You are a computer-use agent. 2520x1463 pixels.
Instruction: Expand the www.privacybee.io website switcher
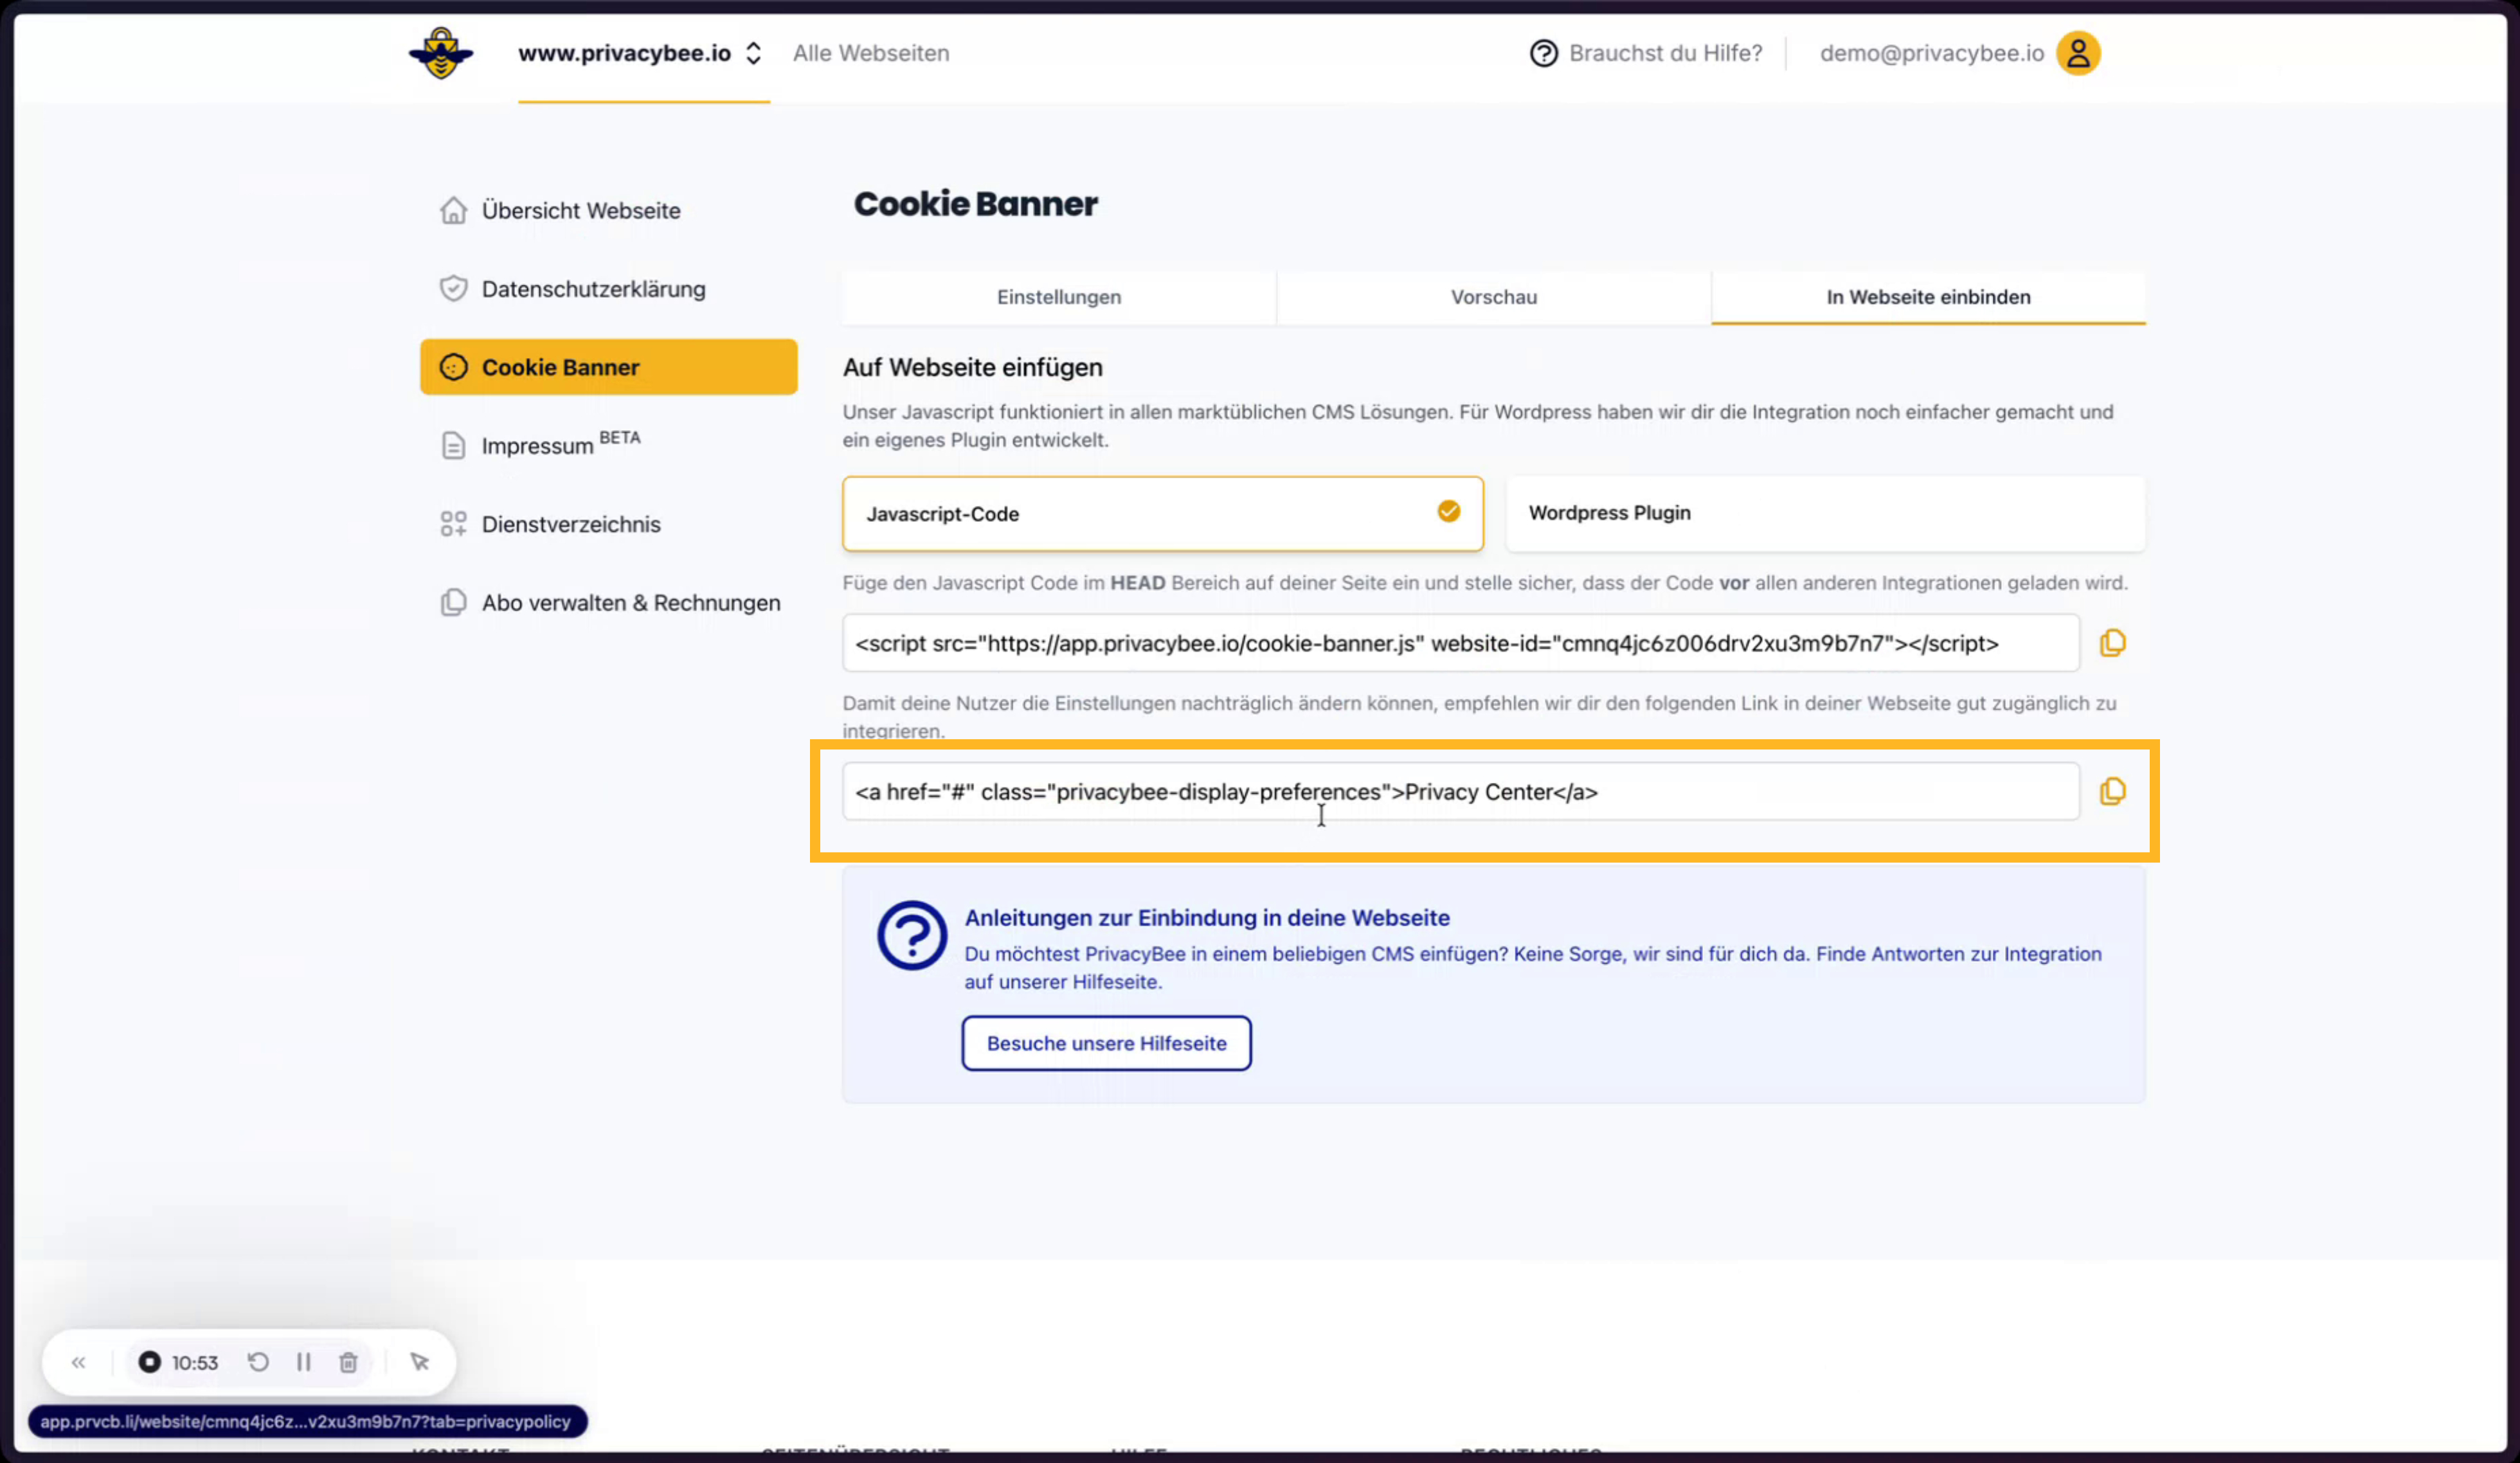[x=640, y=53]
